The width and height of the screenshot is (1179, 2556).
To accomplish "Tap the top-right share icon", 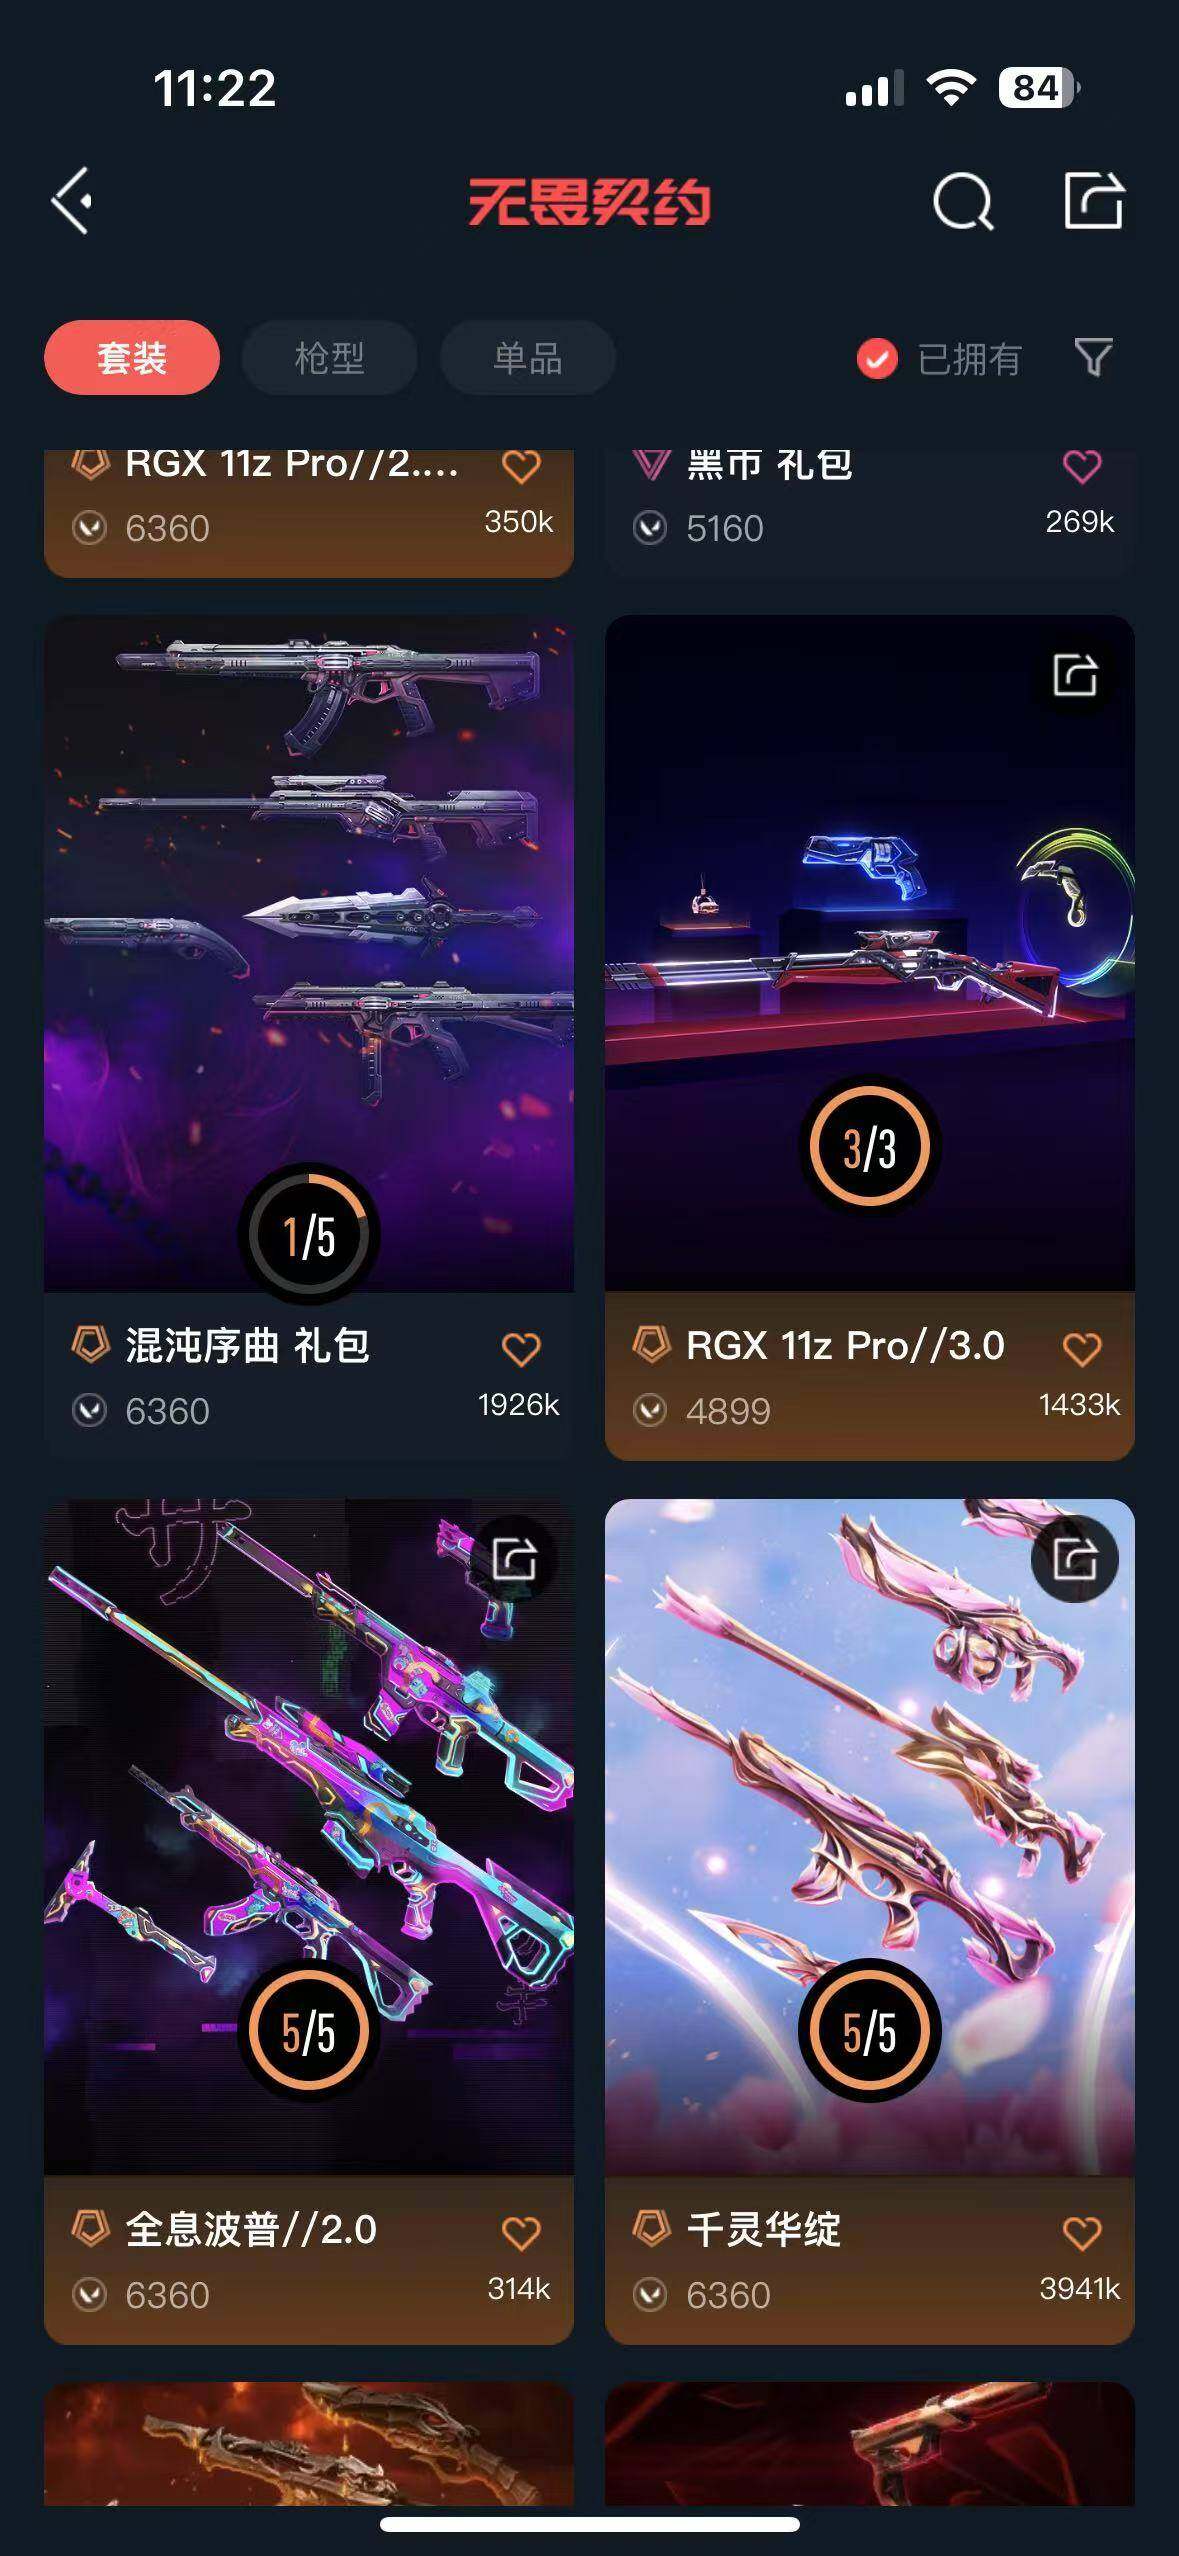I will 1093,200.
